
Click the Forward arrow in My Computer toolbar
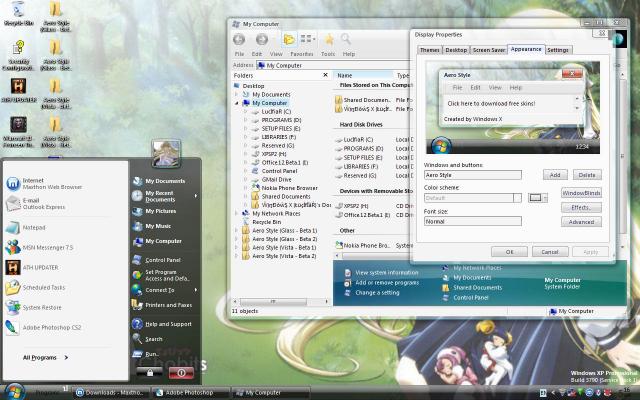(x=262, y=39)
